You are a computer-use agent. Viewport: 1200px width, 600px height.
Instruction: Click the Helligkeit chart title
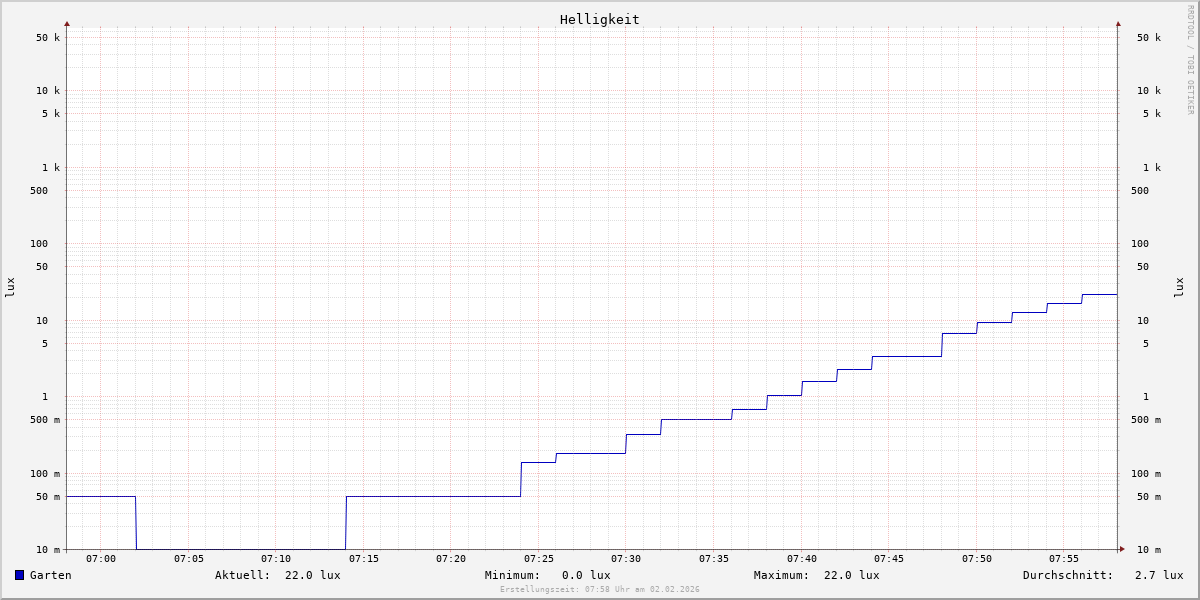[x=599, y=19]
